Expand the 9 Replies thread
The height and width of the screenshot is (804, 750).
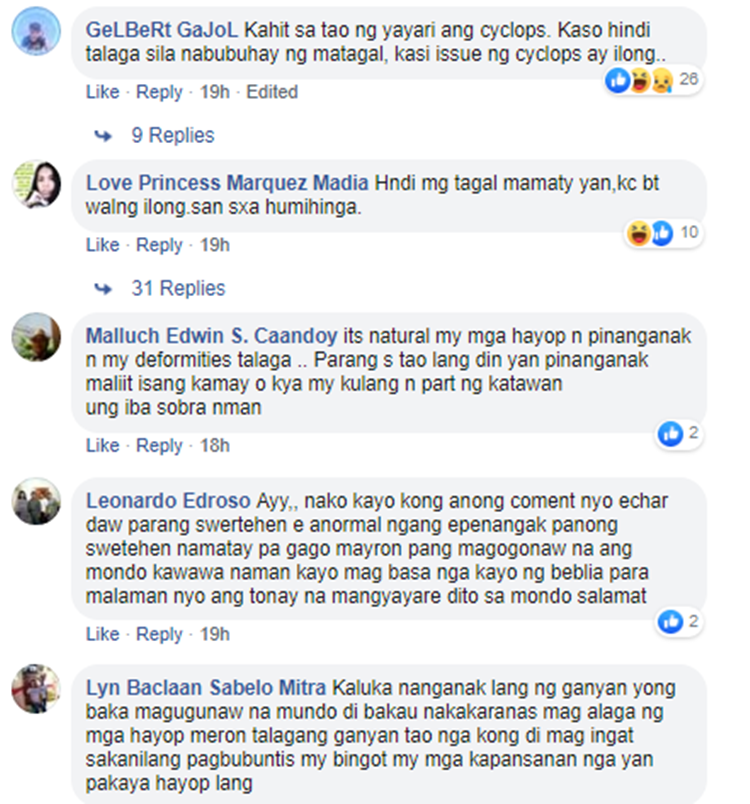pyautogui.click(x=173, y=135)
